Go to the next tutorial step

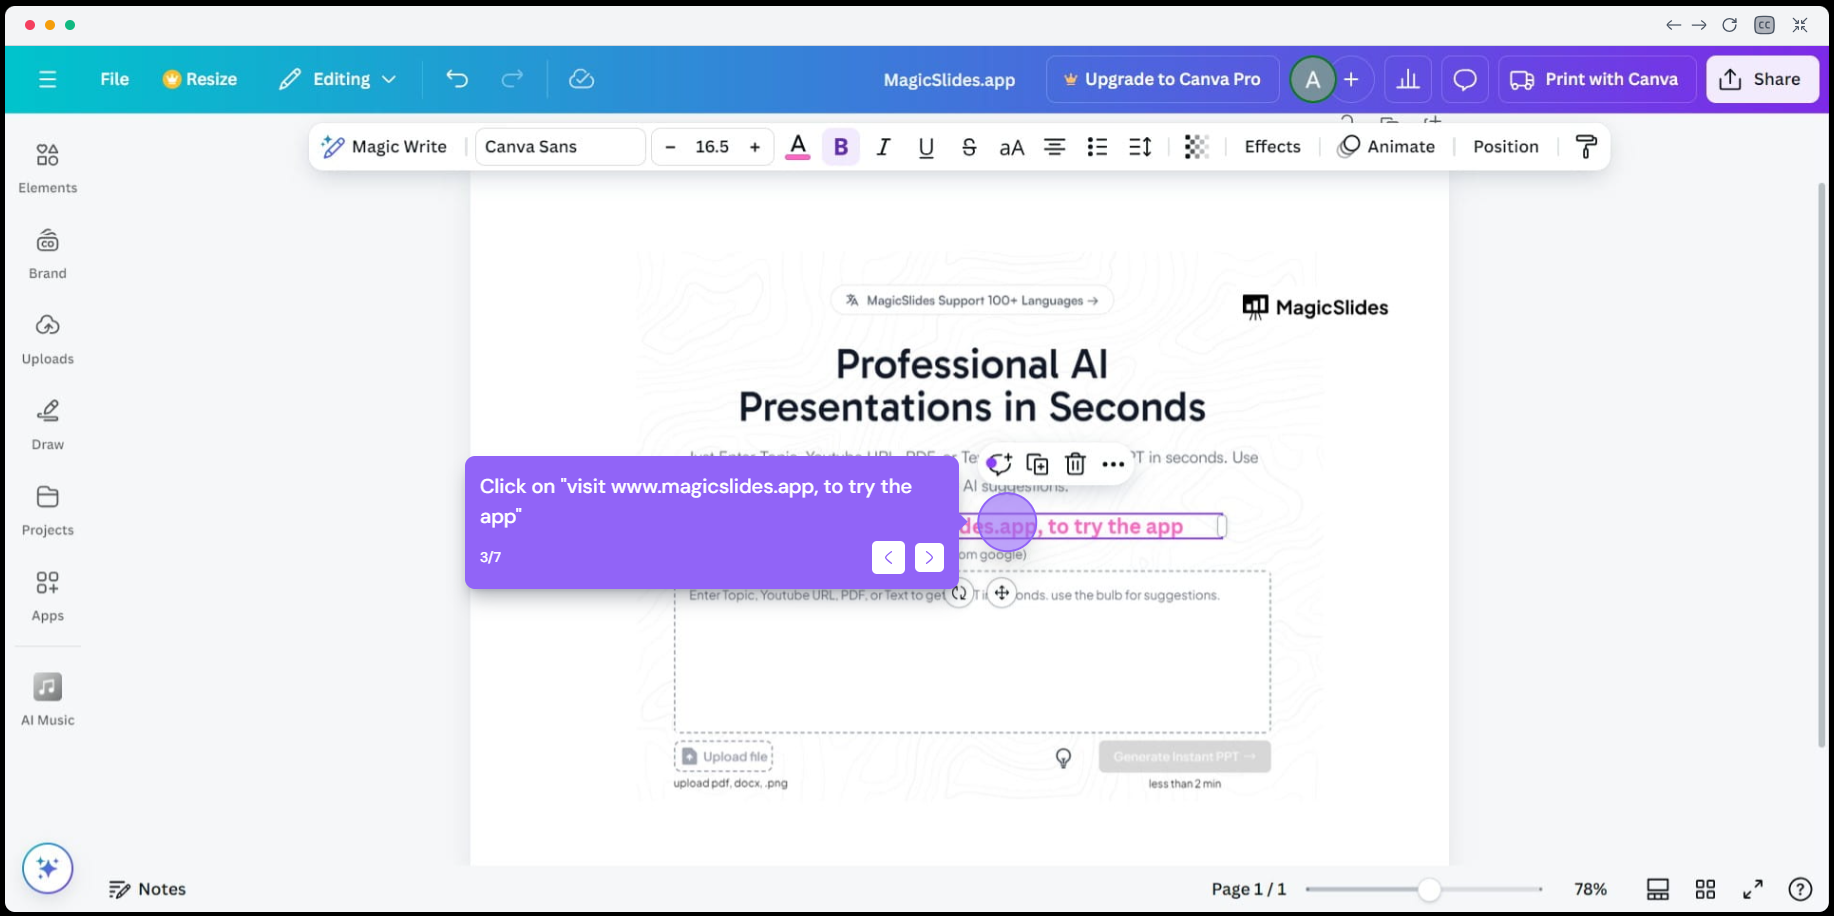[x=929, y=557]
